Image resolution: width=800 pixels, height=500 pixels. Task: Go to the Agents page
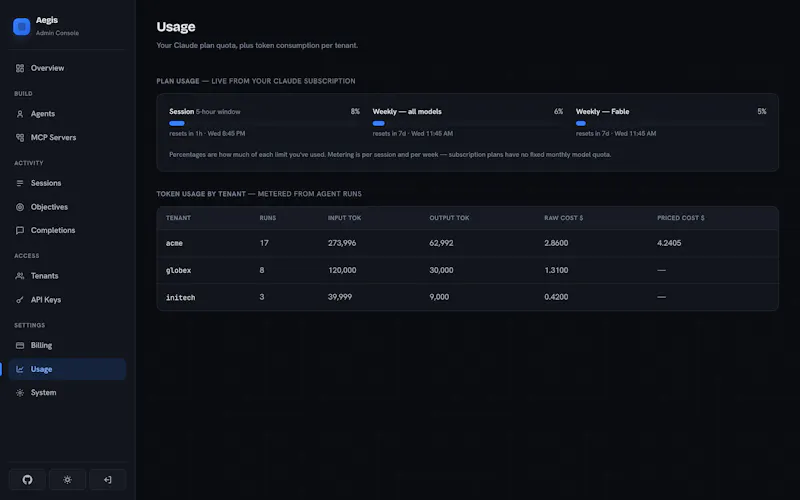tap(67, 114)
